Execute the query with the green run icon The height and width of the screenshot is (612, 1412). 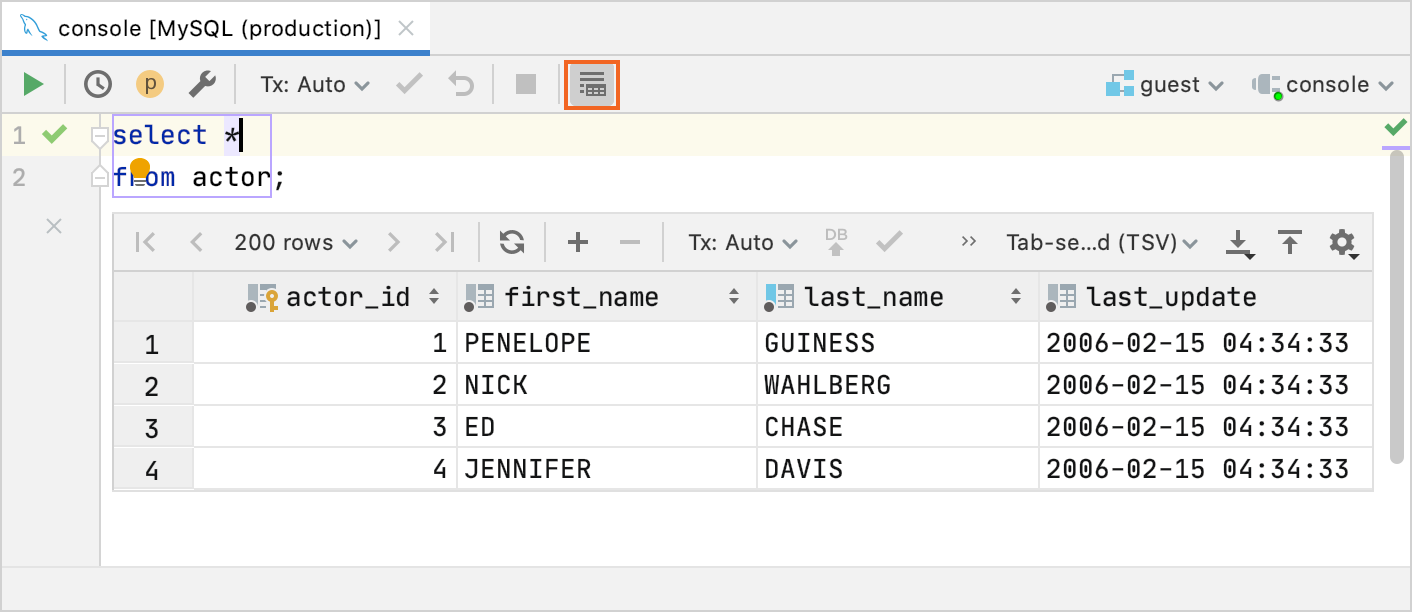[x=32, y=84]
